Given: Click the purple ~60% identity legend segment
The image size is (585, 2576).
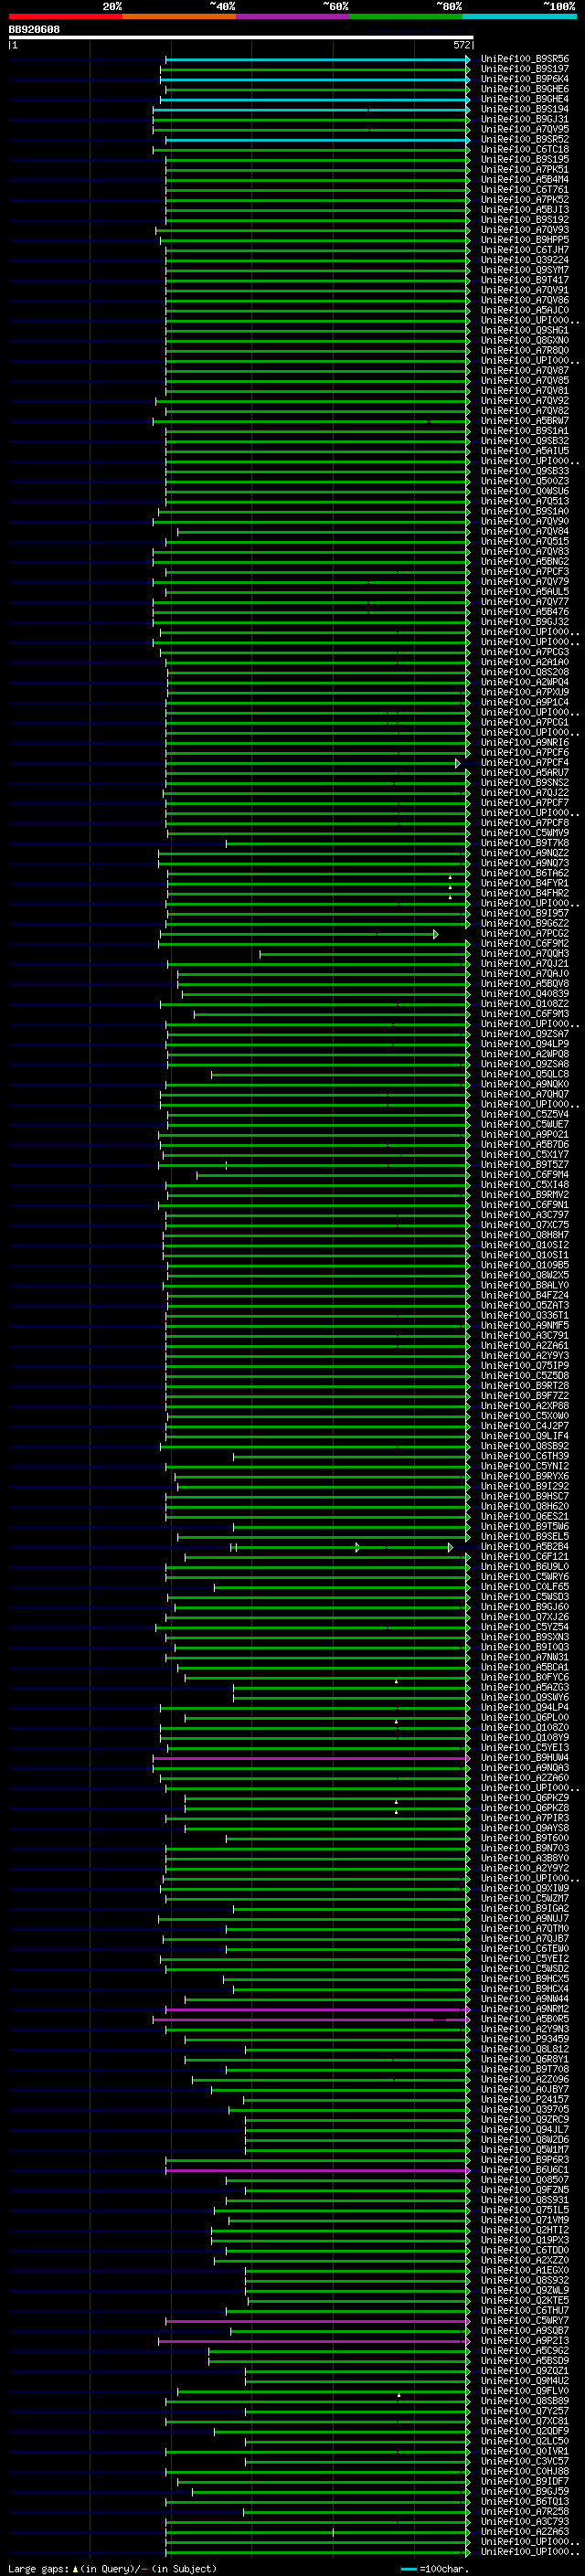Looking at the screenshot, I should point(292,16).
